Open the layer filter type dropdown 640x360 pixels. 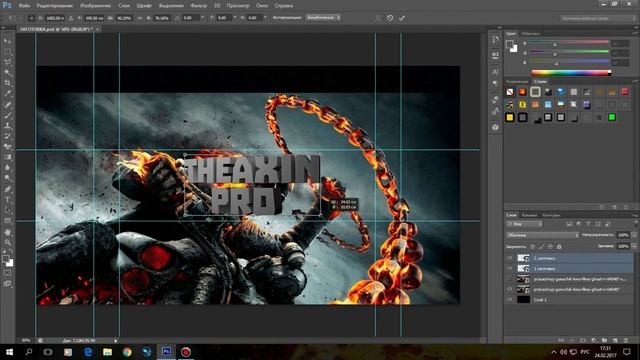(524, 224)
